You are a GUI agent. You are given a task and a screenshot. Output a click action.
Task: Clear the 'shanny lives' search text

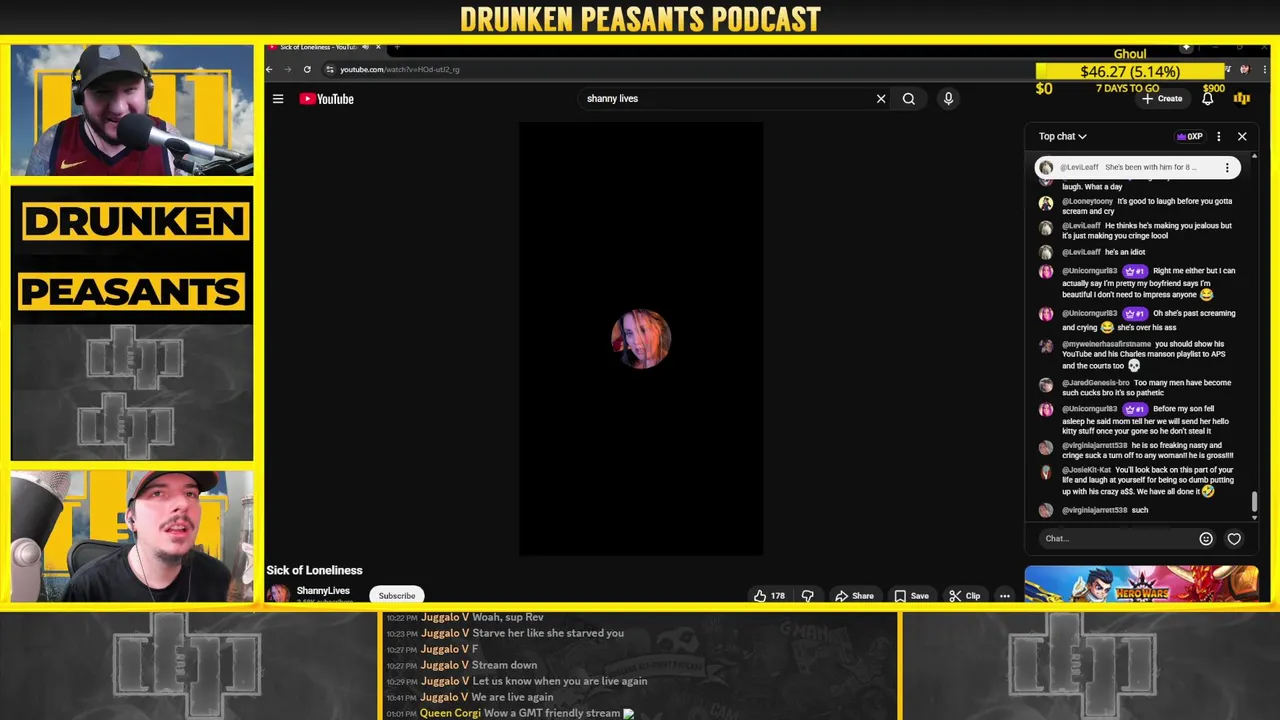[x=881, y=99]
